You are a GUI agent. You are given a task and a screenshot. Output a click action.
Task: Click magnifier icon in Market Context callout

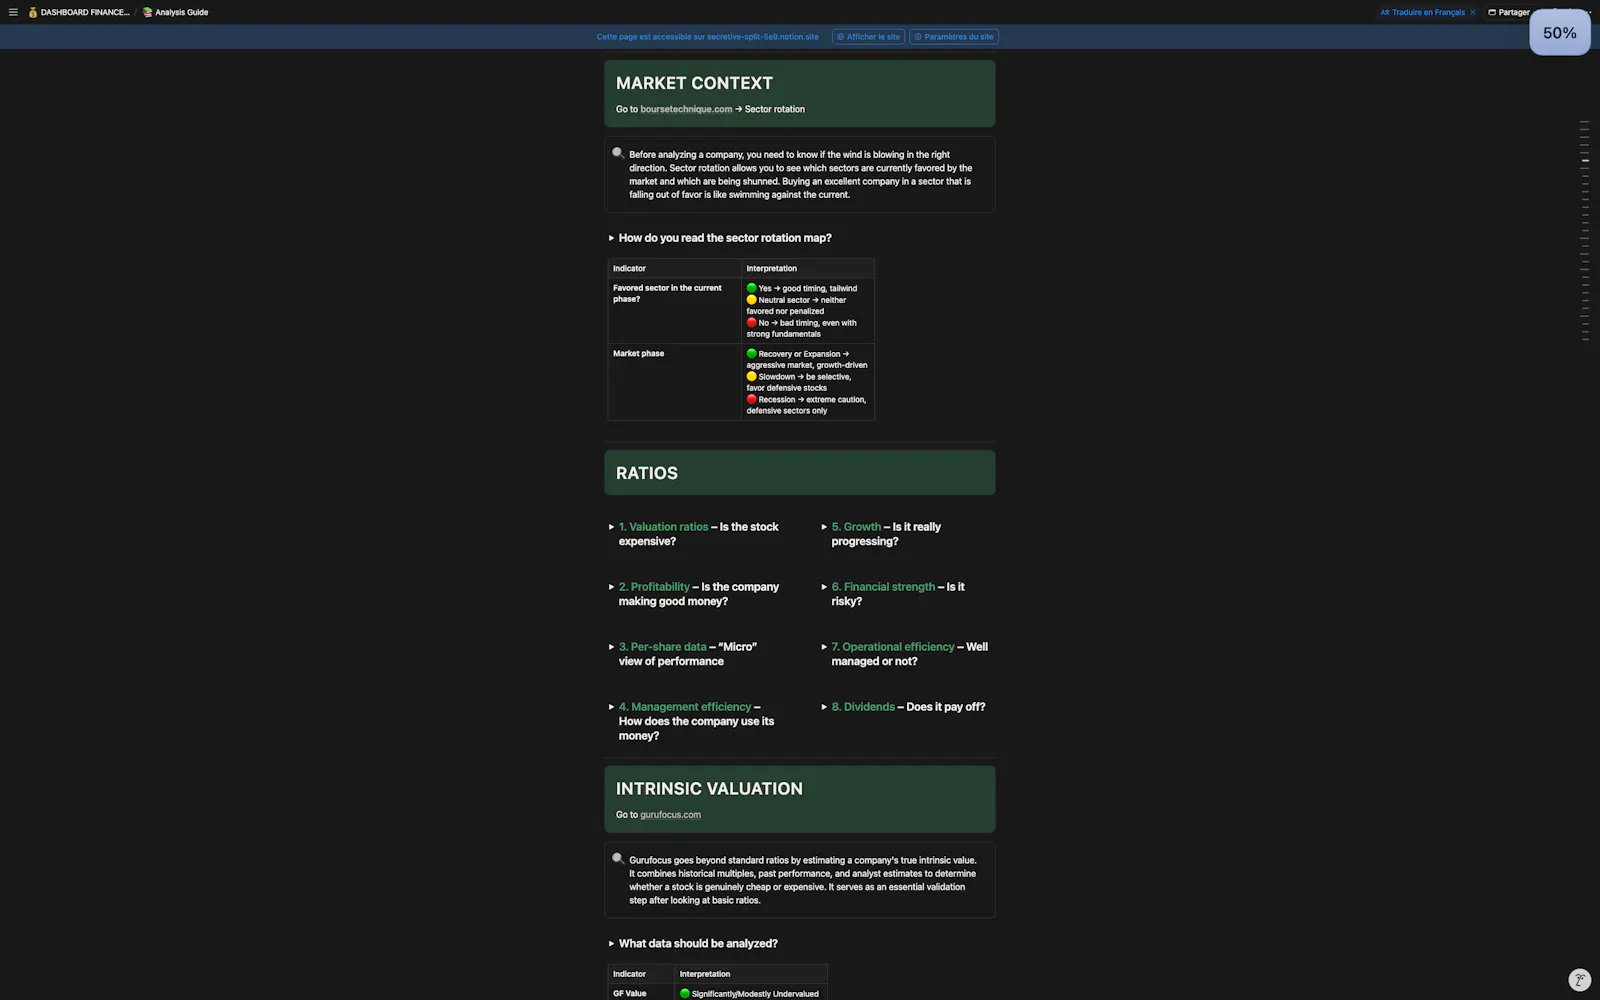[x=618, y=154]
